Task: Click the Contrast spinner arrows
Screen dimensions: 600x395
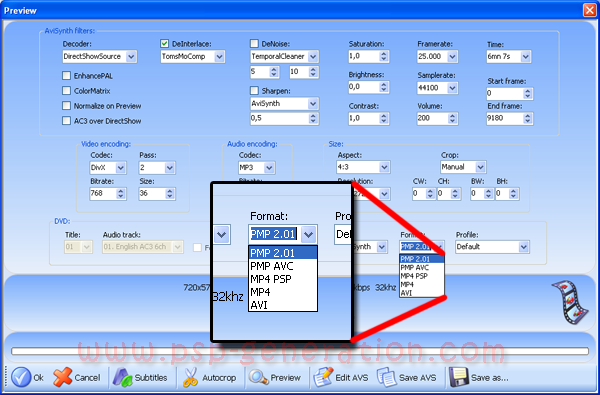Action: point(384,119)
